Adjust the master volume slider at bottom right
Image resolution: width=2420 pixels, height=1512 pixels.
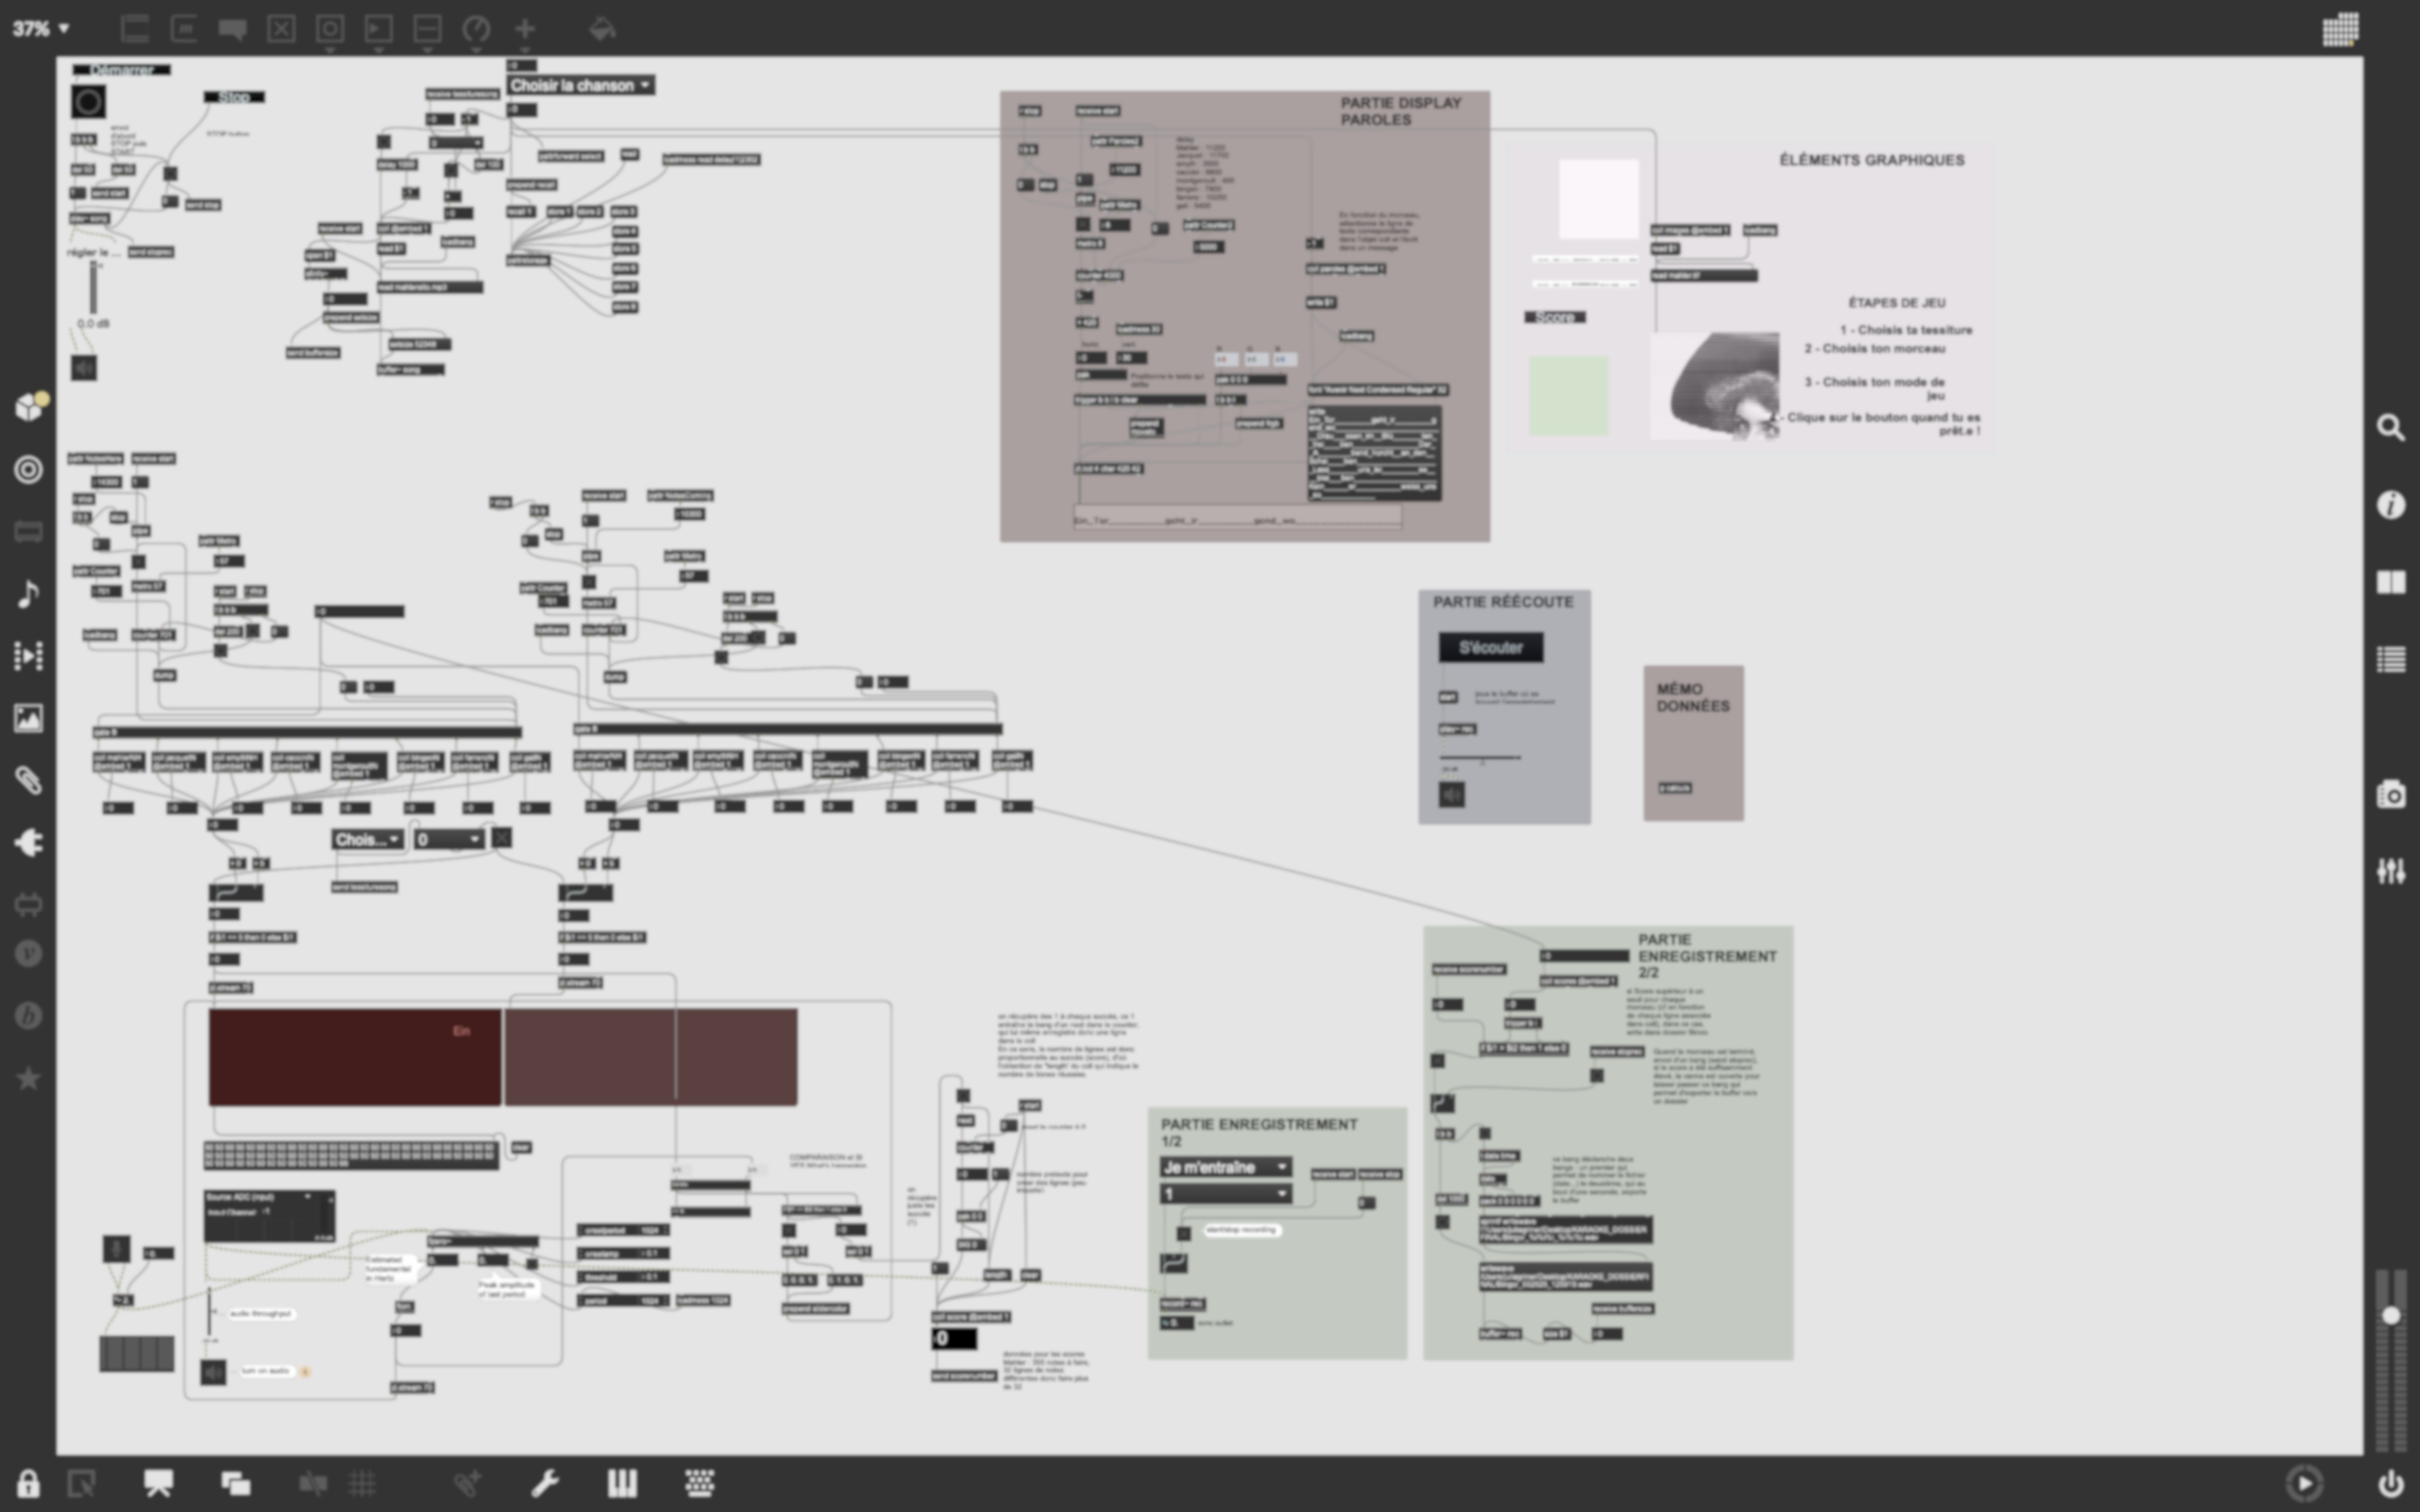2390,1316
